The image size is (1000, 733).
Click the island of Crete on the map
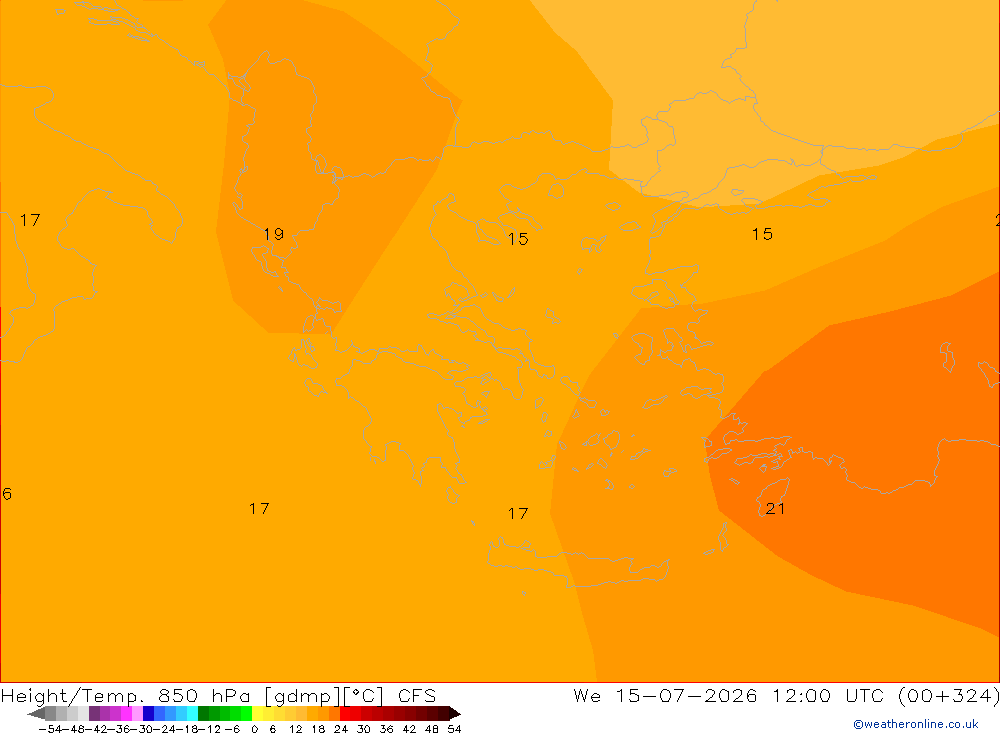pyautogui.click(x=577, y=563)
